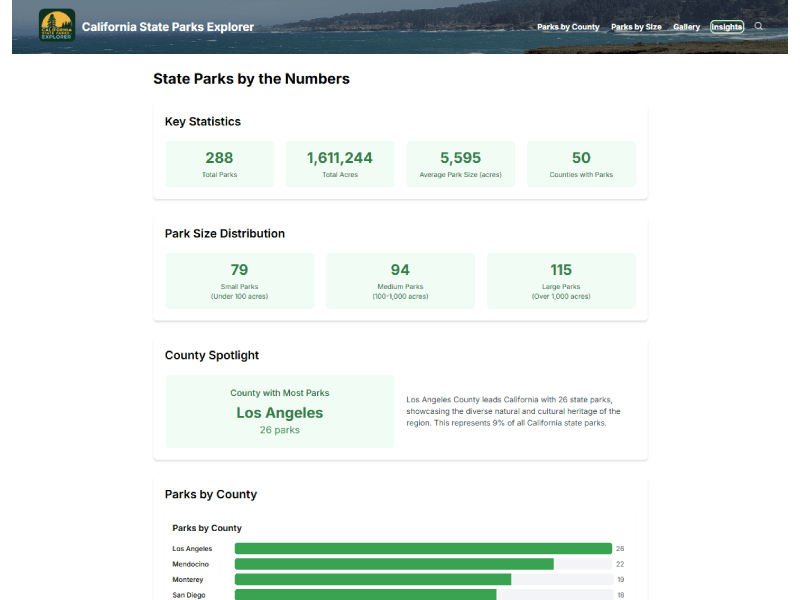The image size is (800, 600).
Task: Click the Parks by County chart title
Action: (x=206, y=528)
